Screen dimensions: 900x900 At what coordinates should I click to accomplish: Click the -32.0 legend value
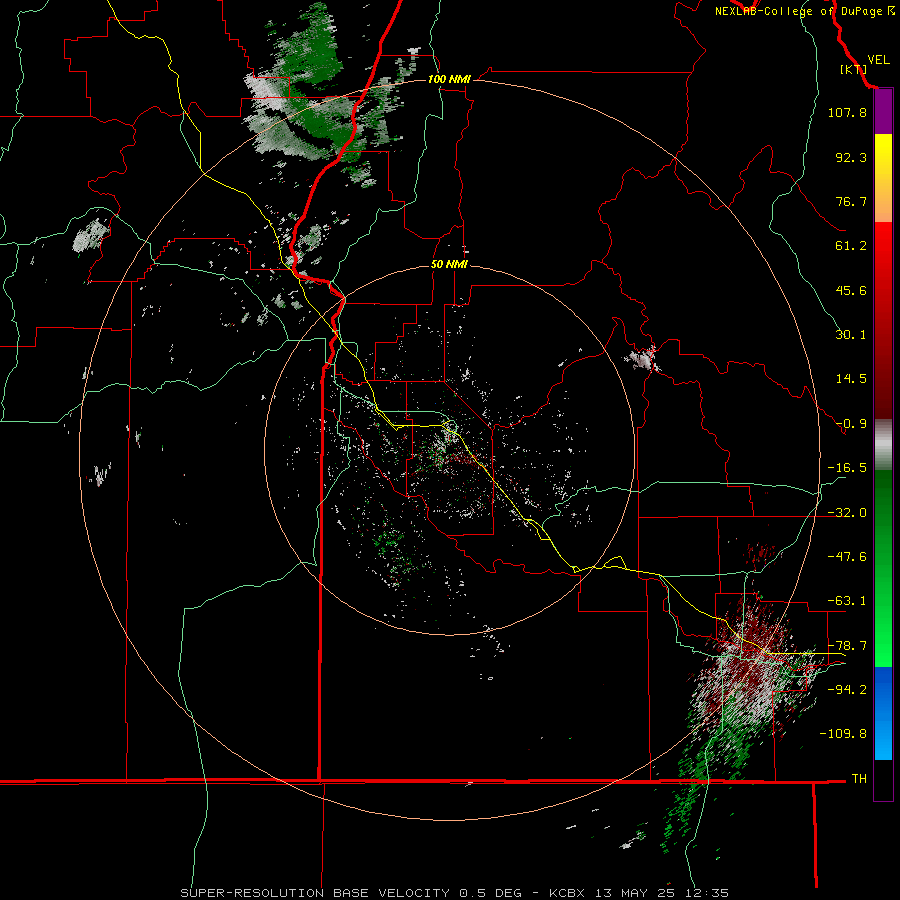[x=847, y=512]
